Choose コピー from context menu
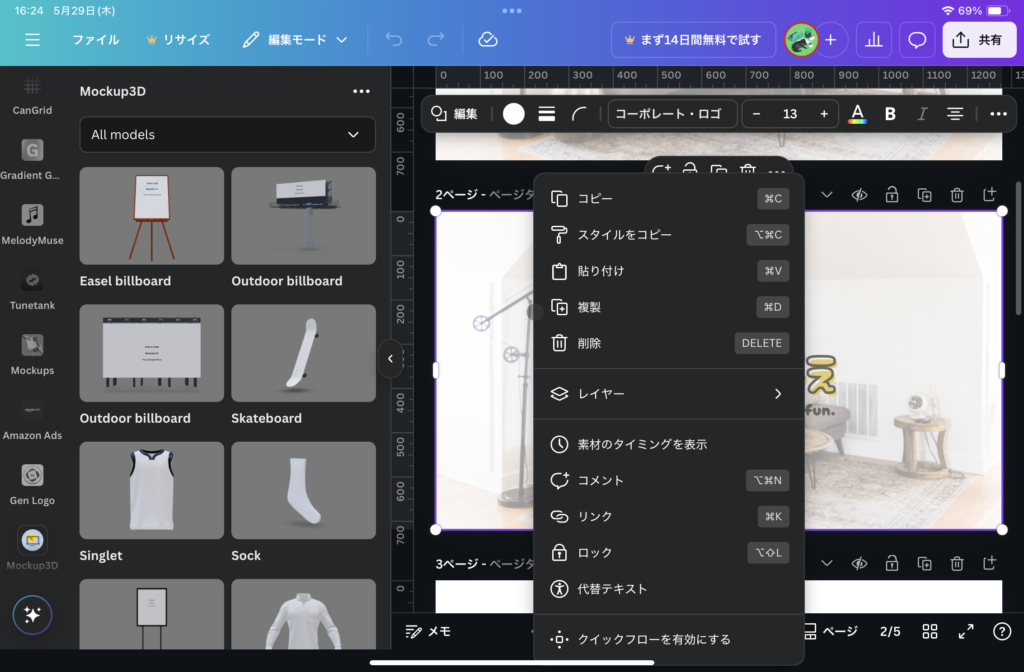The image size is (1024, 672). click(669, 199)
